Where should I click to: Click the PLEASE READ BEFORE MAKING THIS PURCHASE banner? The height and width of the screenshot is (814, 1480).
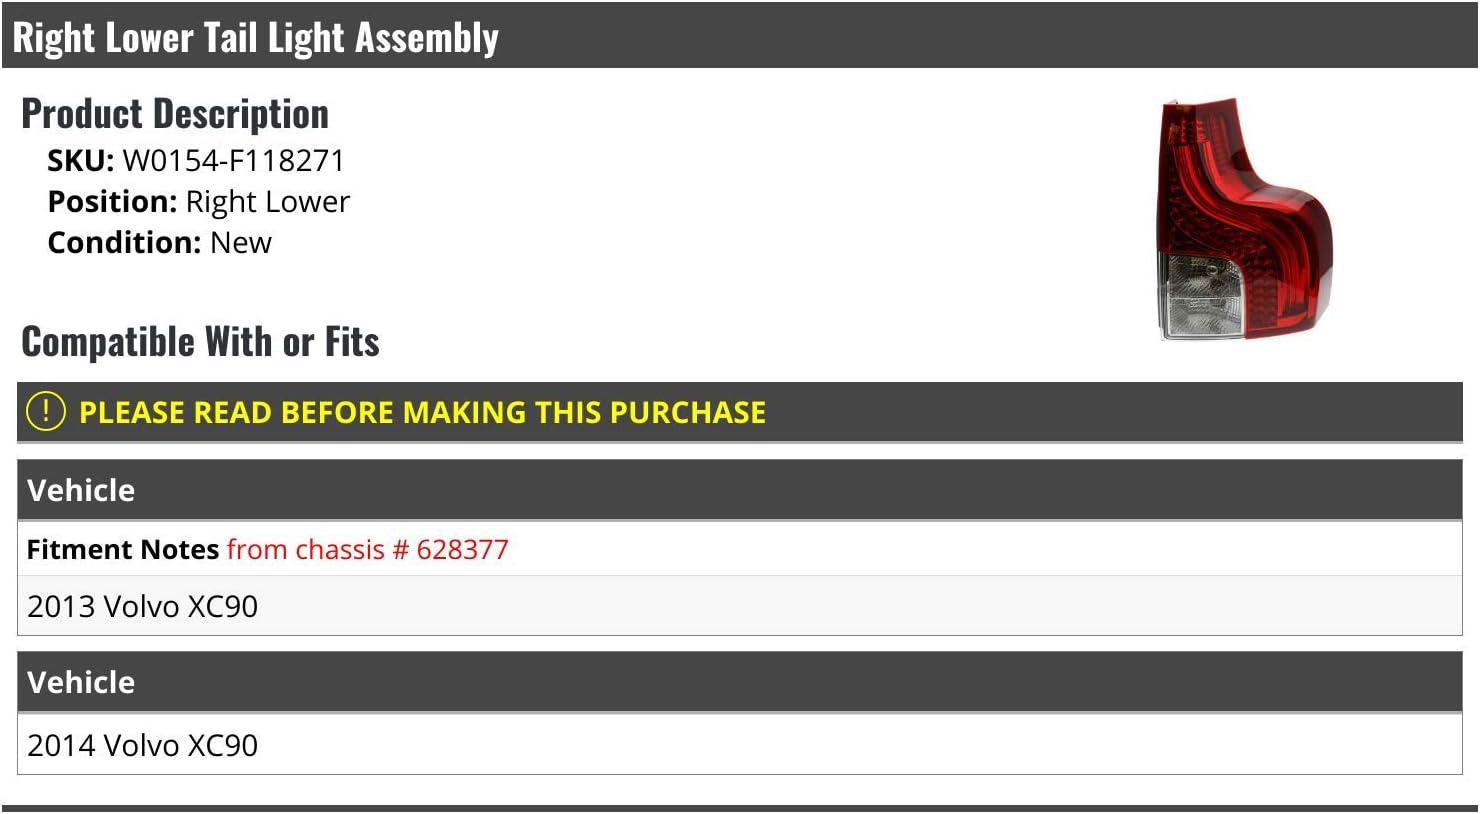tap(740, 412)
